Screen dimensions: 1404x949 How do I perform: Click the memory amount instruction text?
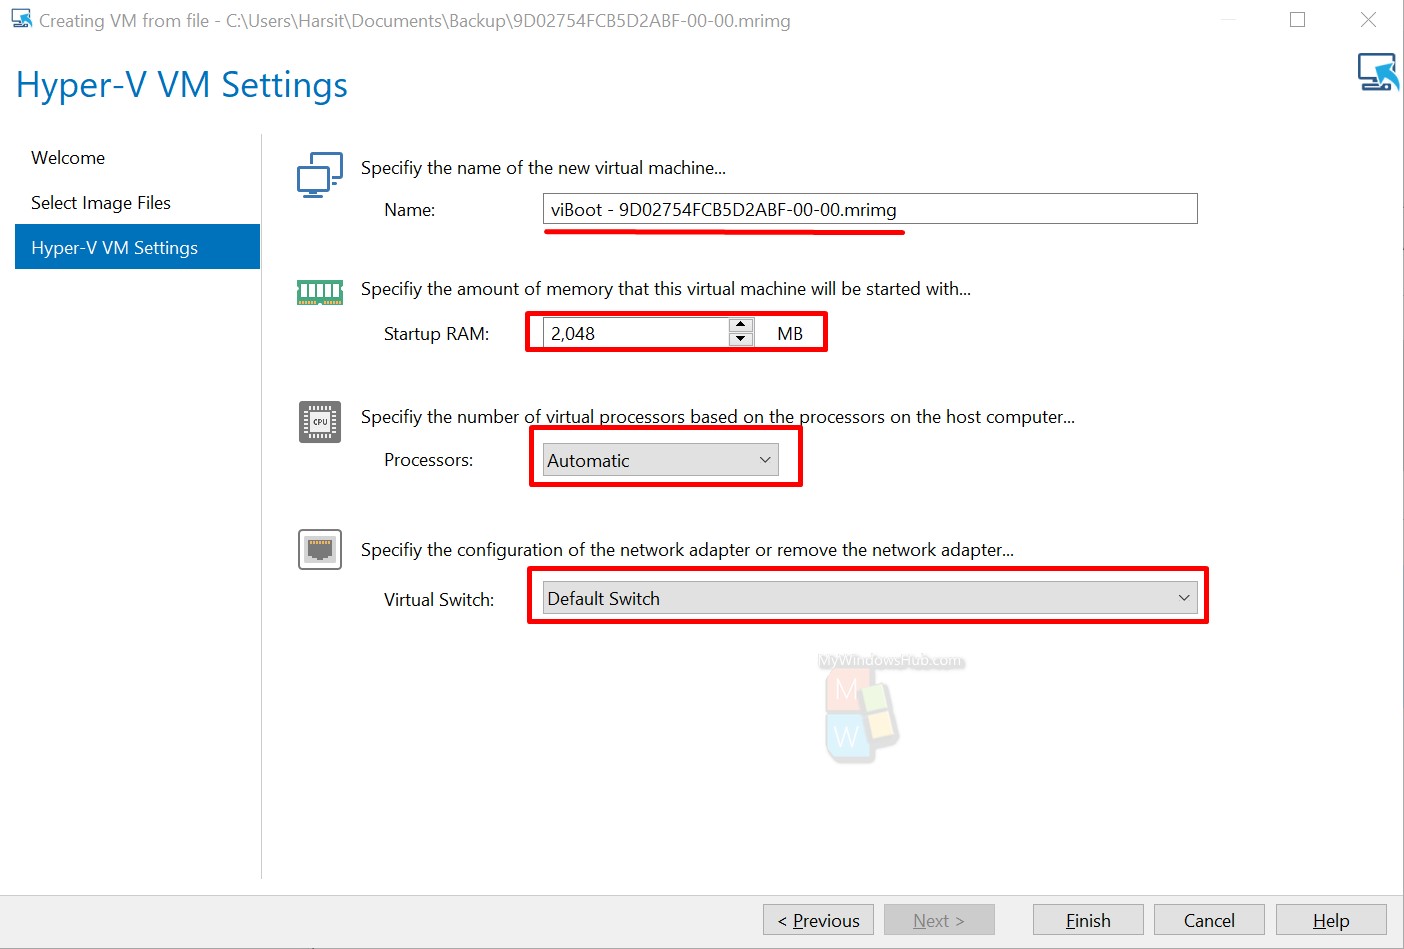point(666,289)
